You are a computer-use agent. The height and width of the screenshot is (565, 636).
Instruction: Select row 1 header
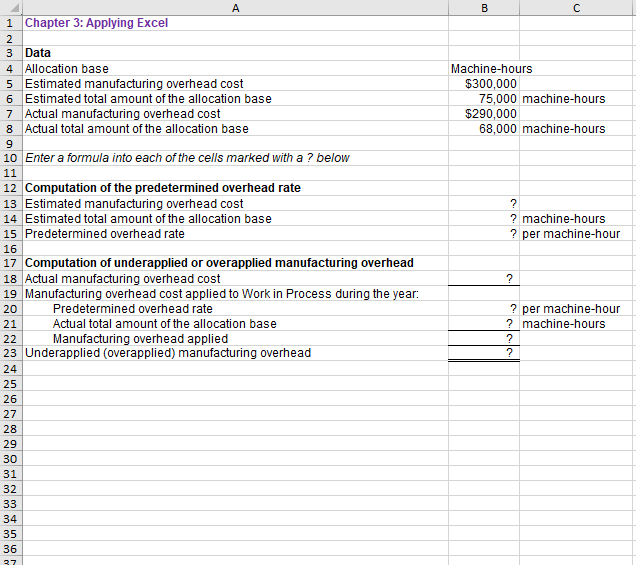(10, 23)
